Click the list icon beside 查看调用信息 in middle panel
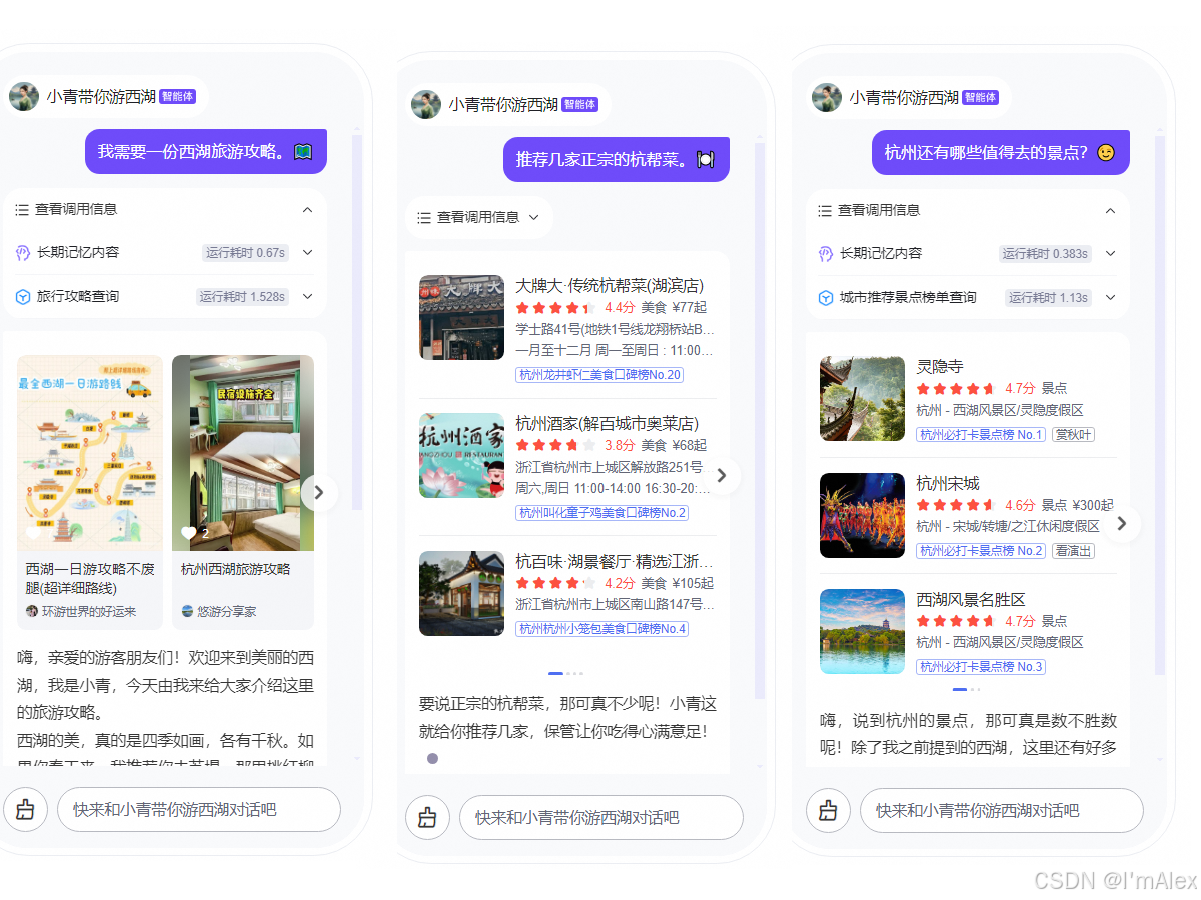 (424, 217)
